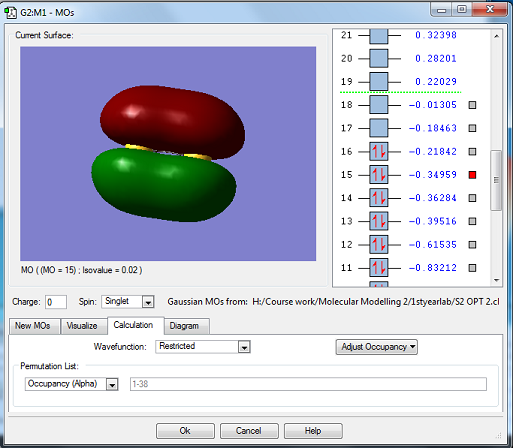
Task: Toggle the red surface marker for MO 15
Action: click(x=472, y=175)
